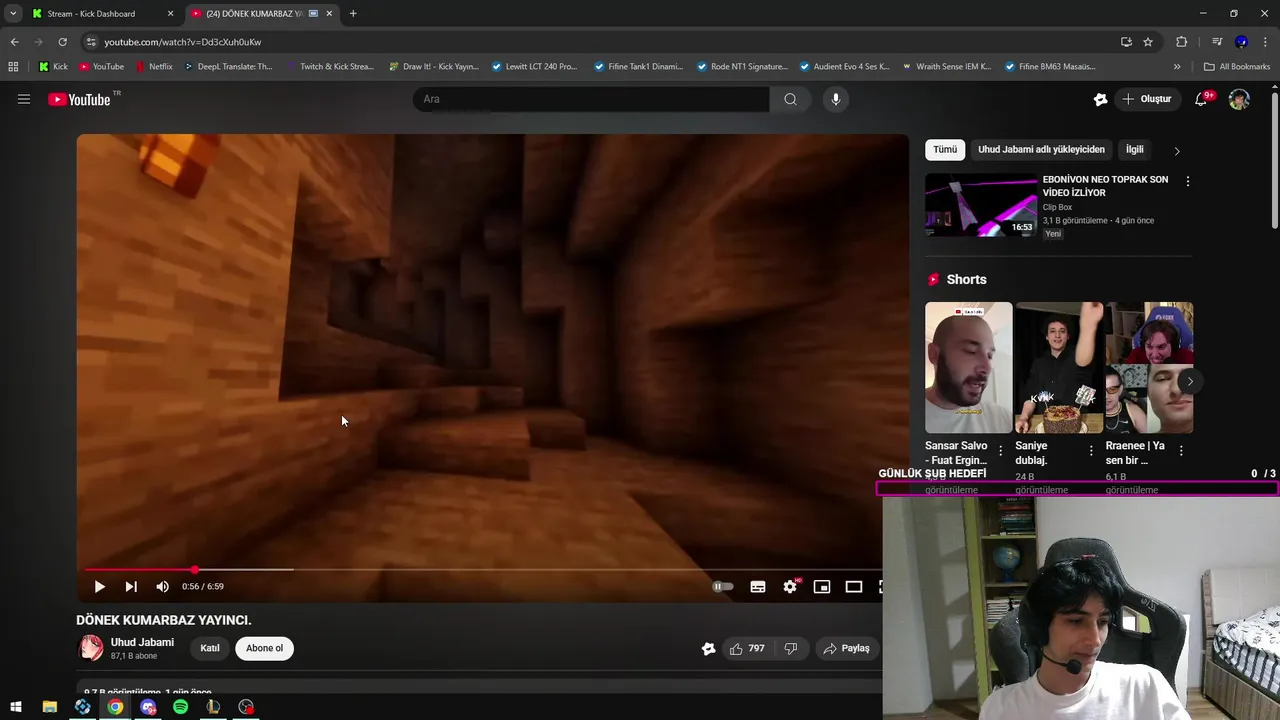Show next Shorts with arrow
The image size is (1280, 720).
tap(1190, 381)
